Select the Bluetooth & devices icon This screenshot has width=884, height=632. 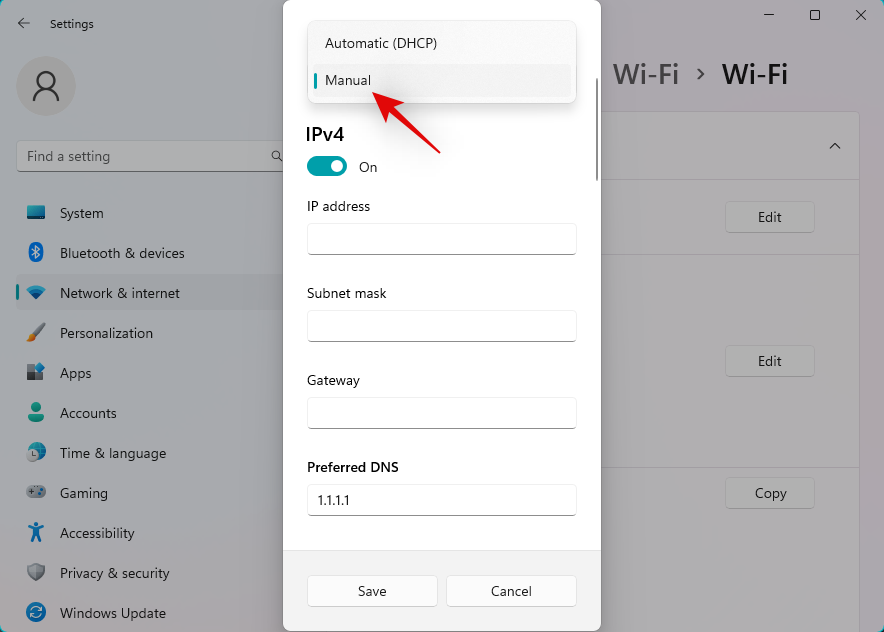click(x=34, y=253)
